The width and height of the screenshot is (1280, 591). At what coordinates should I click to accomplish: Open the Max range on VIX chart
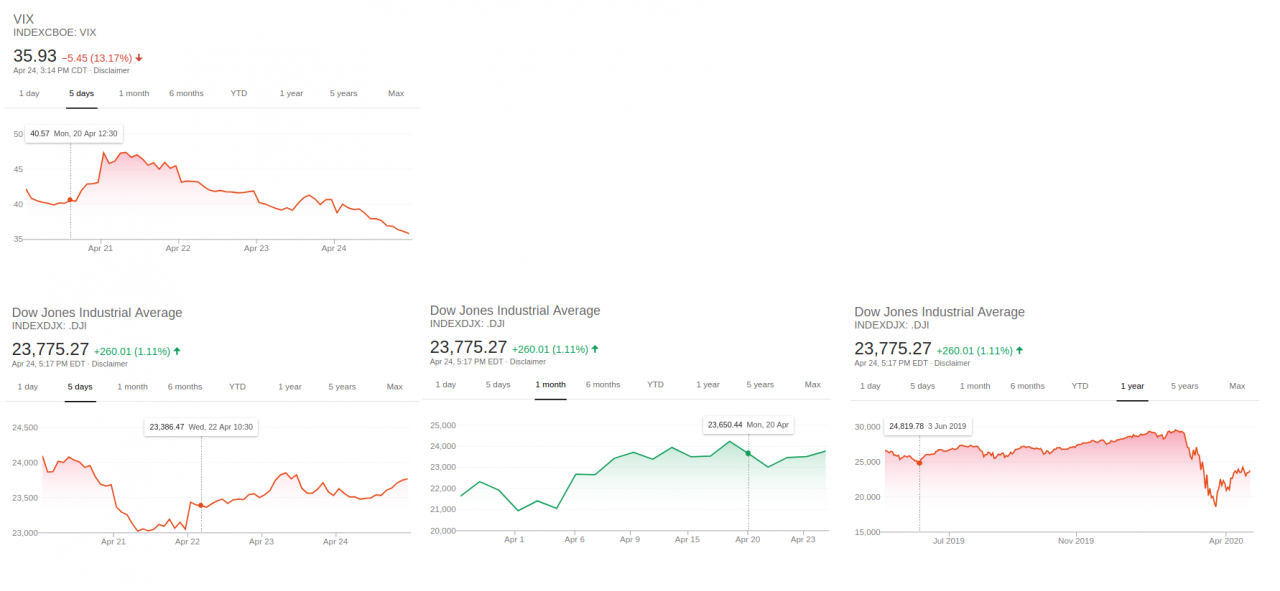click(x=396, y=93)
